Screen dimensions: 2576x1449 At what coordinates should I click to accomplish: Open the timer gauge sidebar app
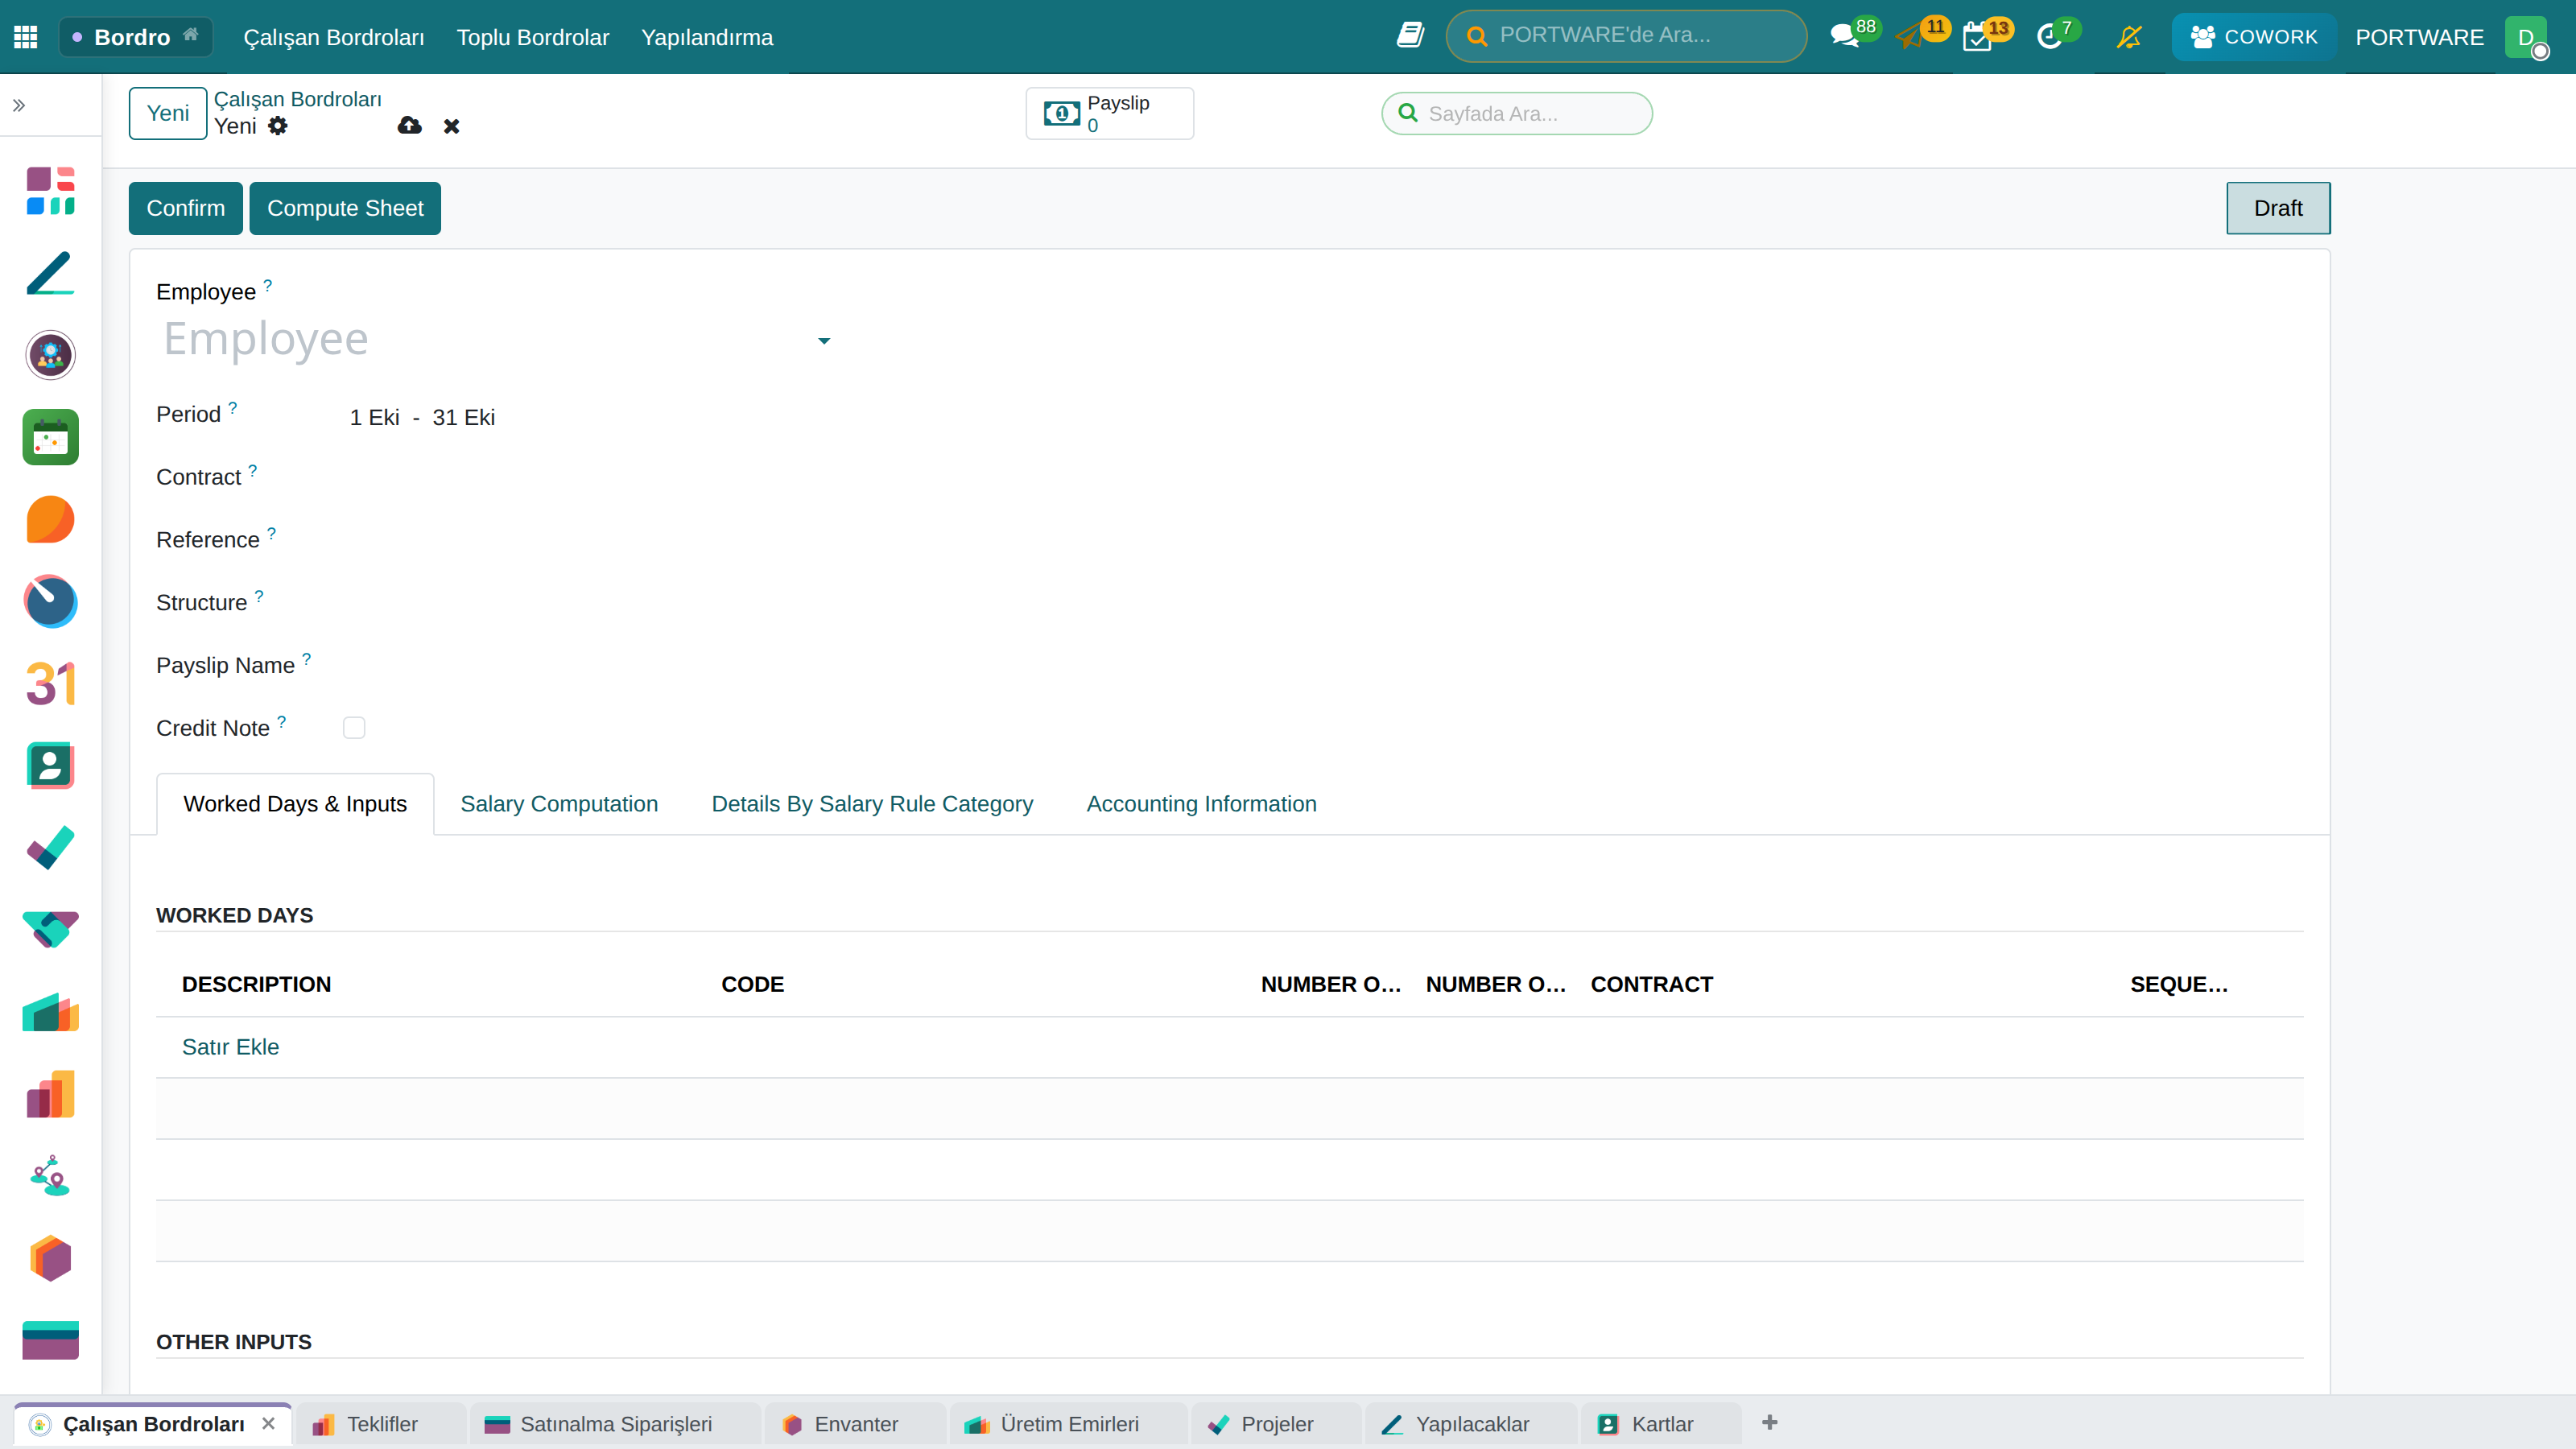click(x=50, y=601)
